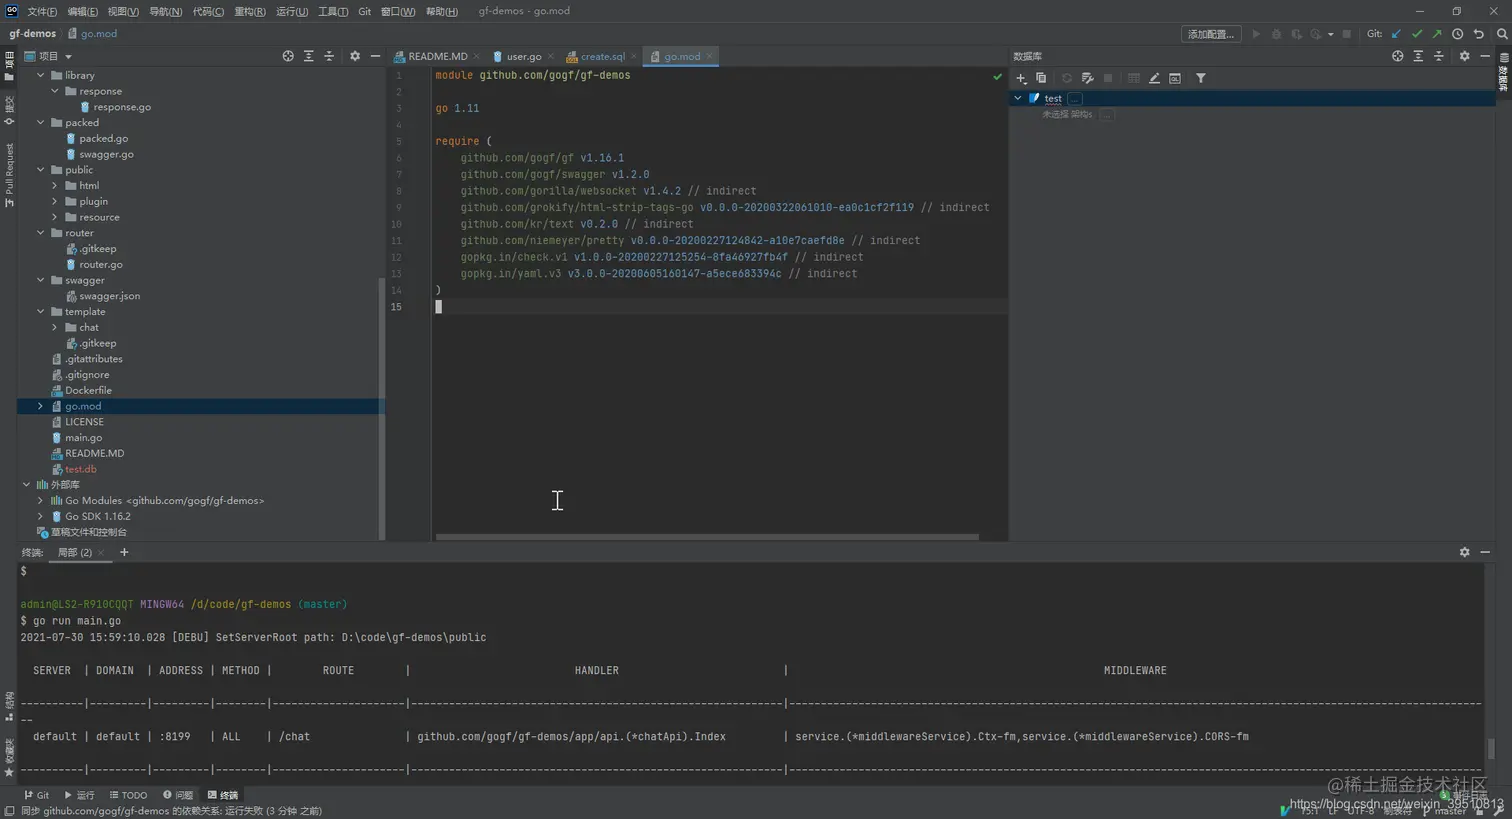1512x819 pixels.
Task: Close the go.mod editor tab
Action: pos(709,56)
